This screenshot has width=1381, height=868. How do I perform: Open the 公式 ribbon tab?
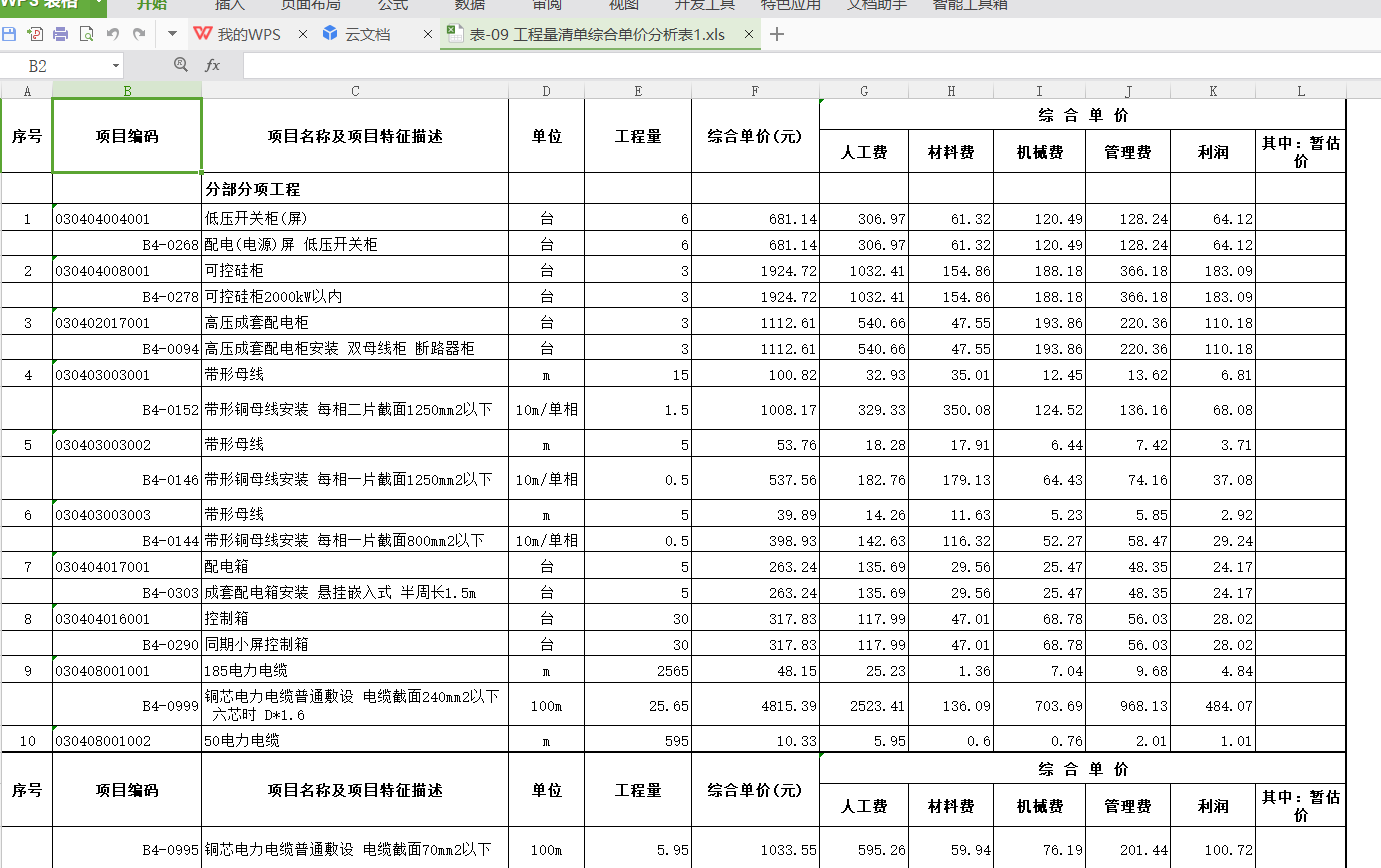[393, 5]
